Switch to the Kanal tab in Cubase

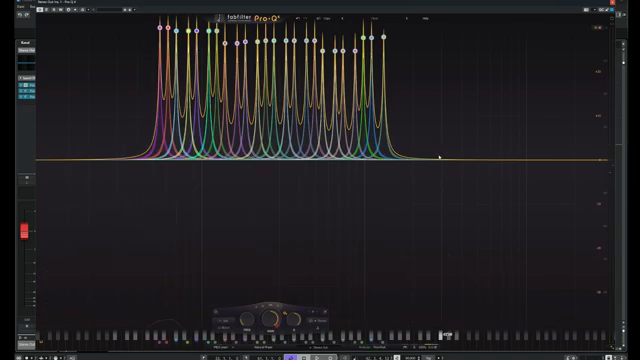coord(25,42)
